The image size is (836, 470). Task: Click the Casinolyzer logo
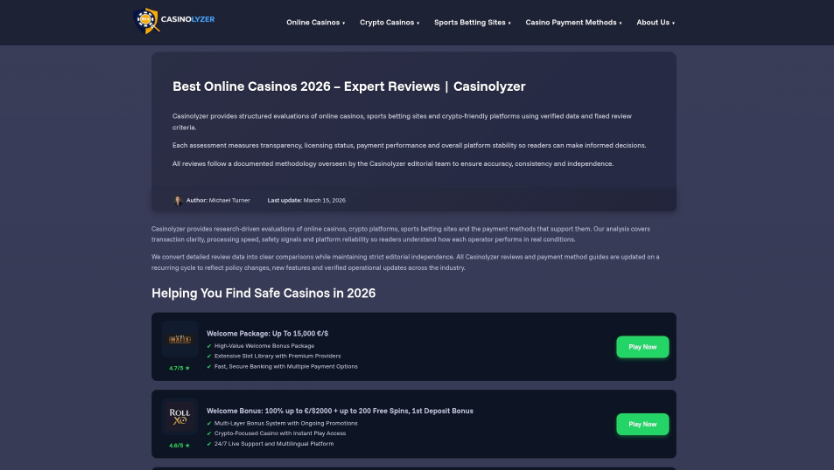[174, 20]
